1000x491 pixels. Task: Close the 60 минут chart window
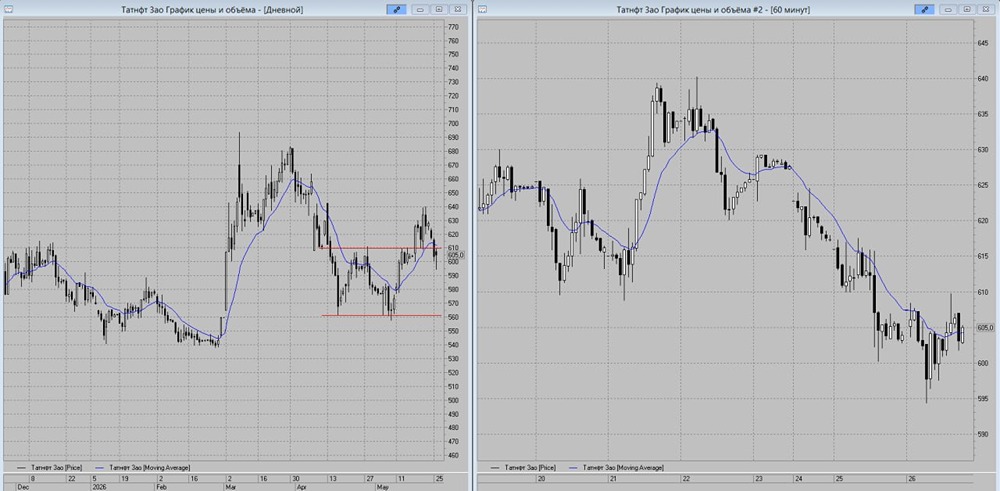point(985,10)
